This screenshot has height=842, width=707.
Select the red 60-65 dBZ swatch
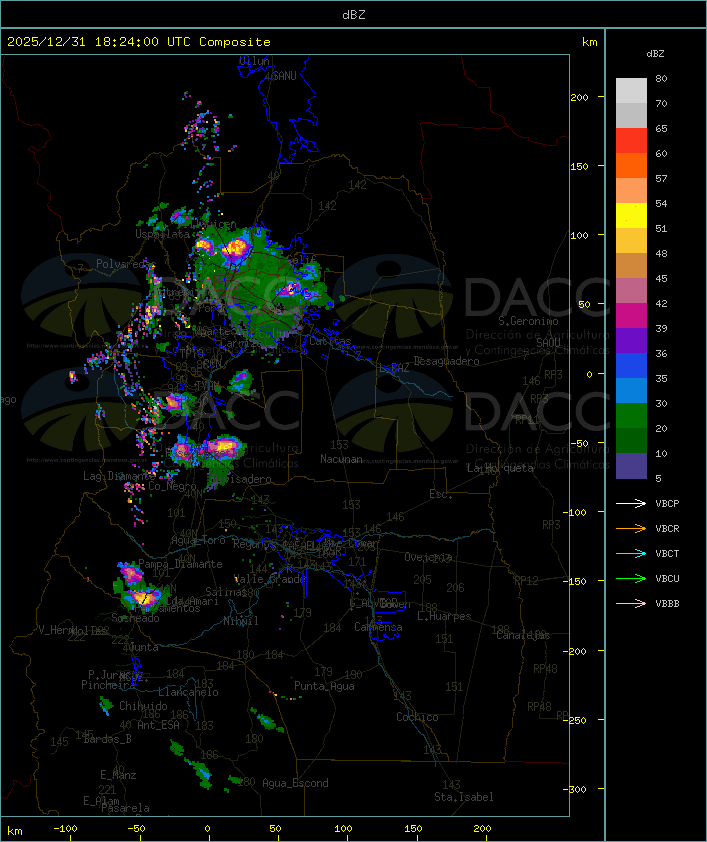tap(631, 141)
